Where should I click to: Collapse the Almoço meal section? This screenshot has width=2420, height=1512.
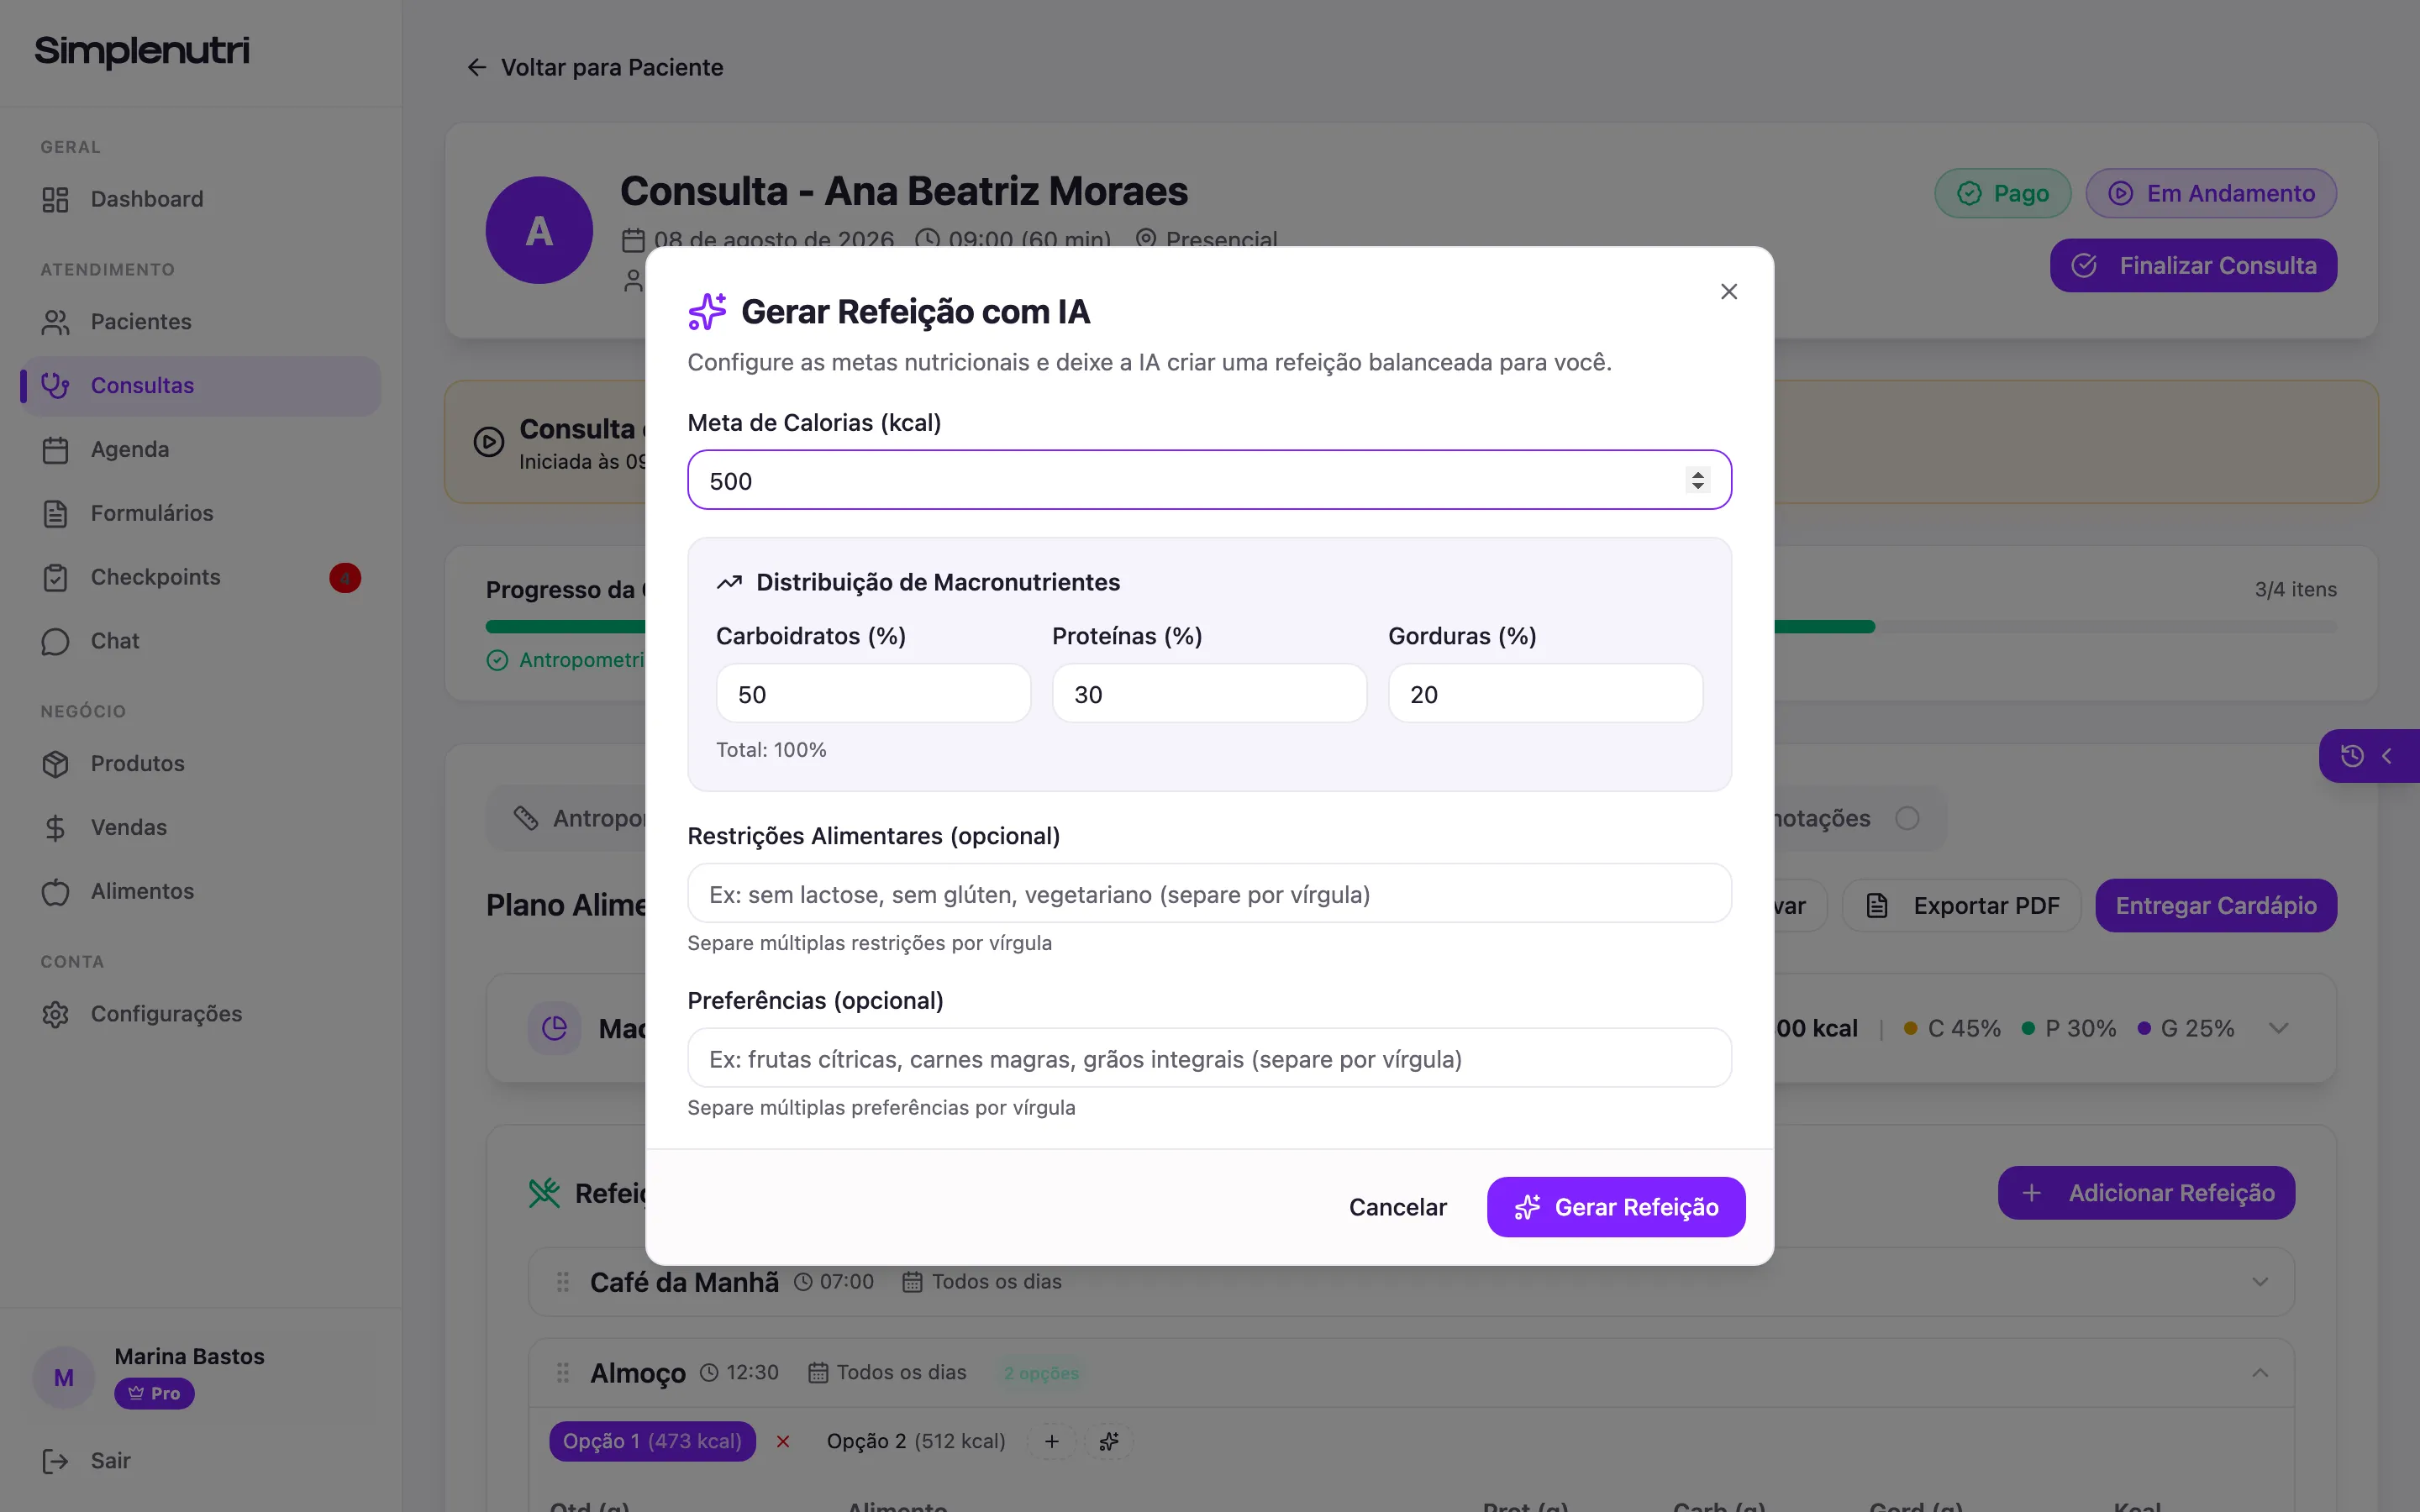2259,1373
